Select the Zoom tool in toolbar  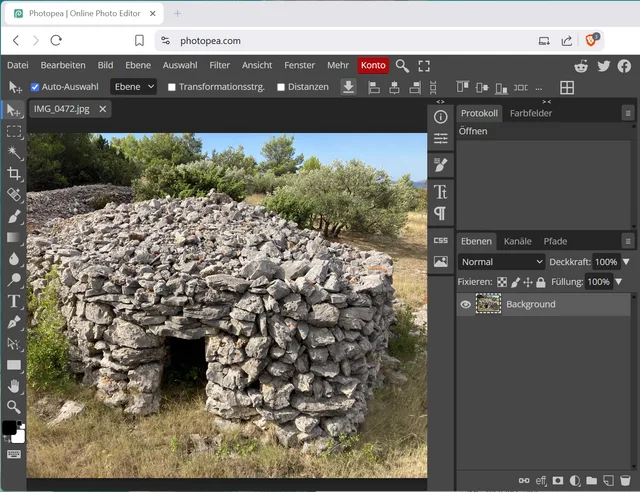tap(14, 407)
